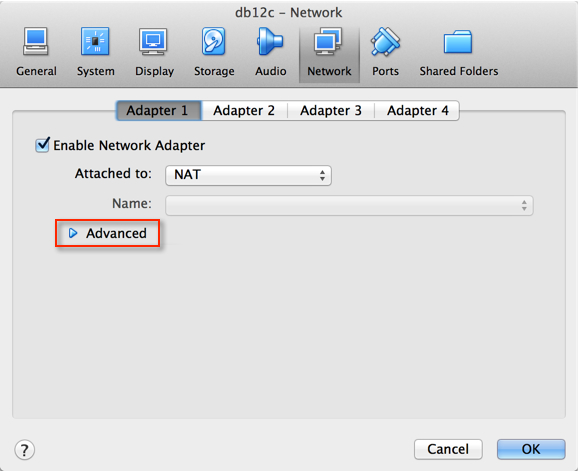
Task: Open System settings chip icon
Action: tap(95, 41)
